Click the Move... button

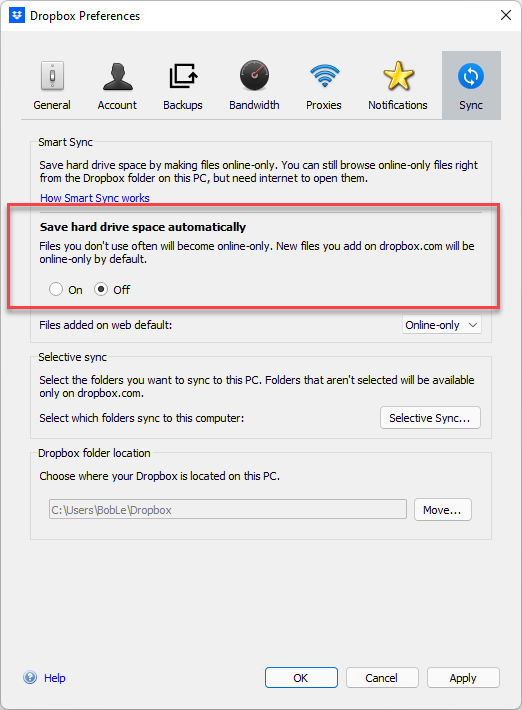[x=443, y=510]
